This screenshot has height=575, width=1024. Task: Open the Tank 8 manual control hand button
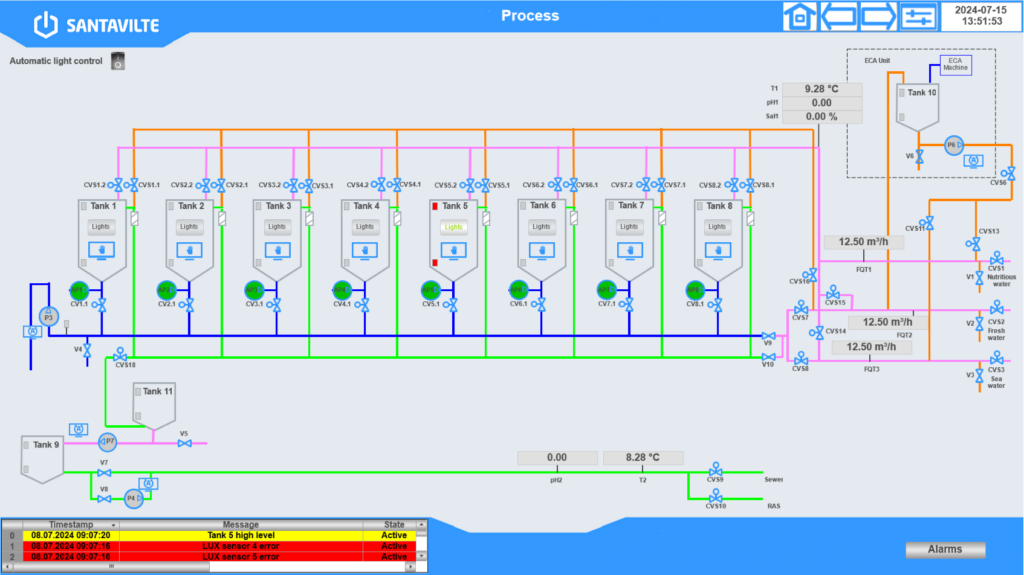(718, 250)
